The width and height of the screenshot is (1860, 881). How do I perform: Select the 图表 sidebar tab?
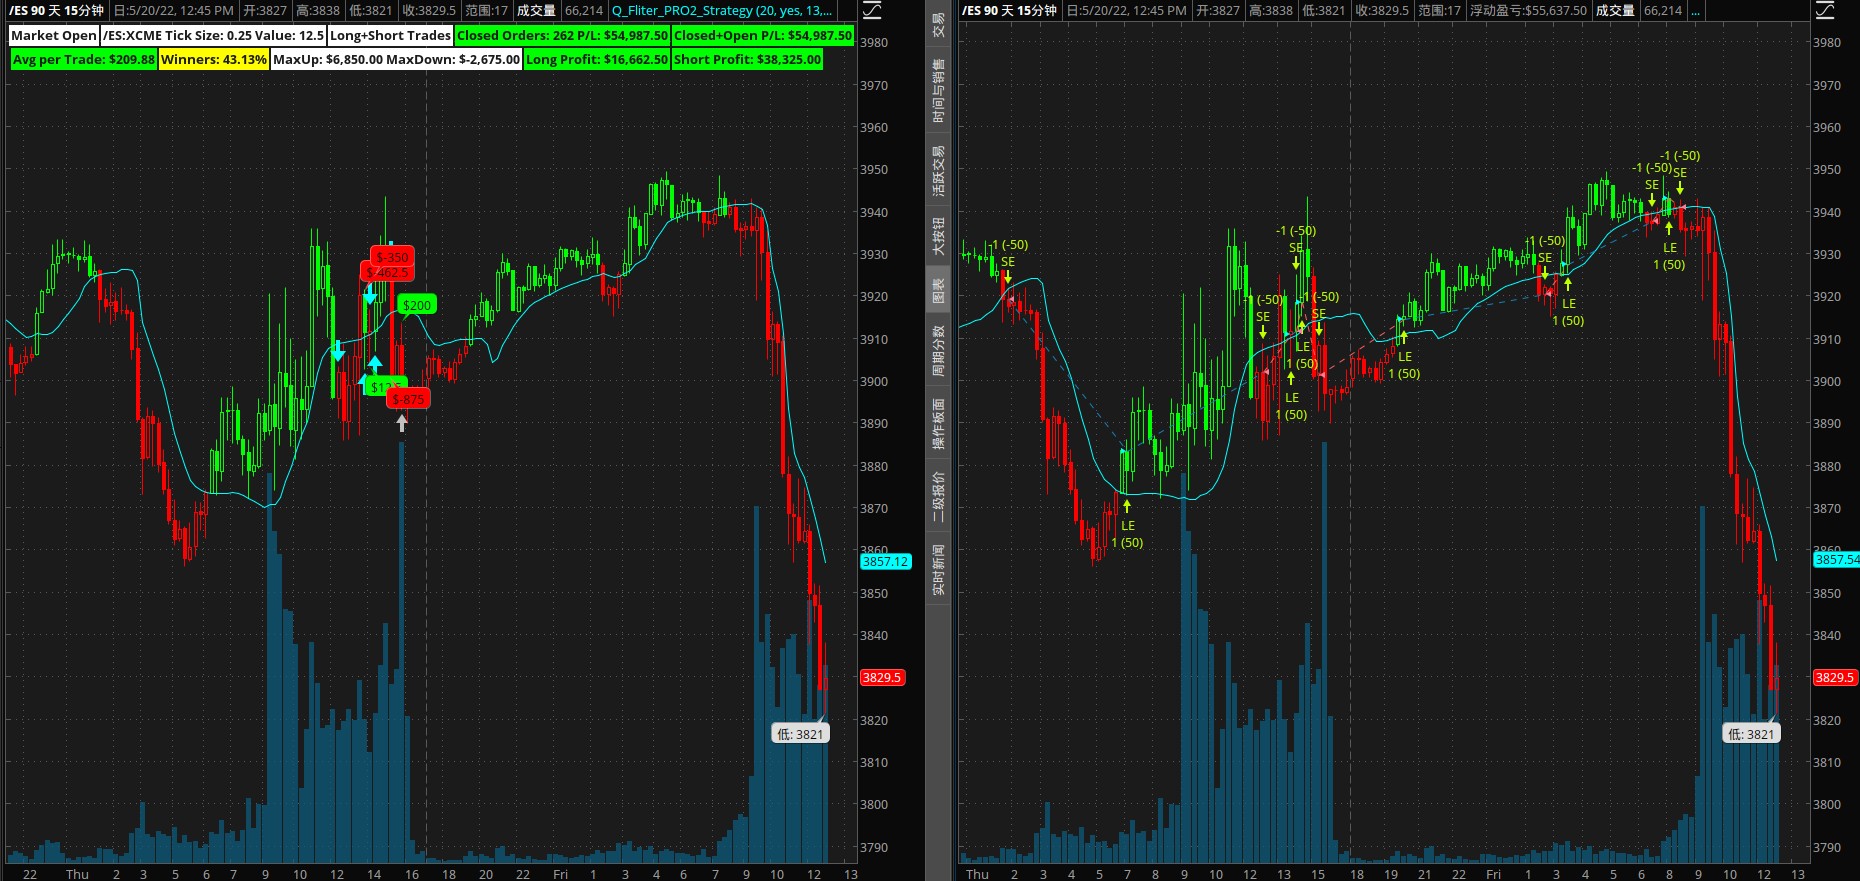[938, 291]
